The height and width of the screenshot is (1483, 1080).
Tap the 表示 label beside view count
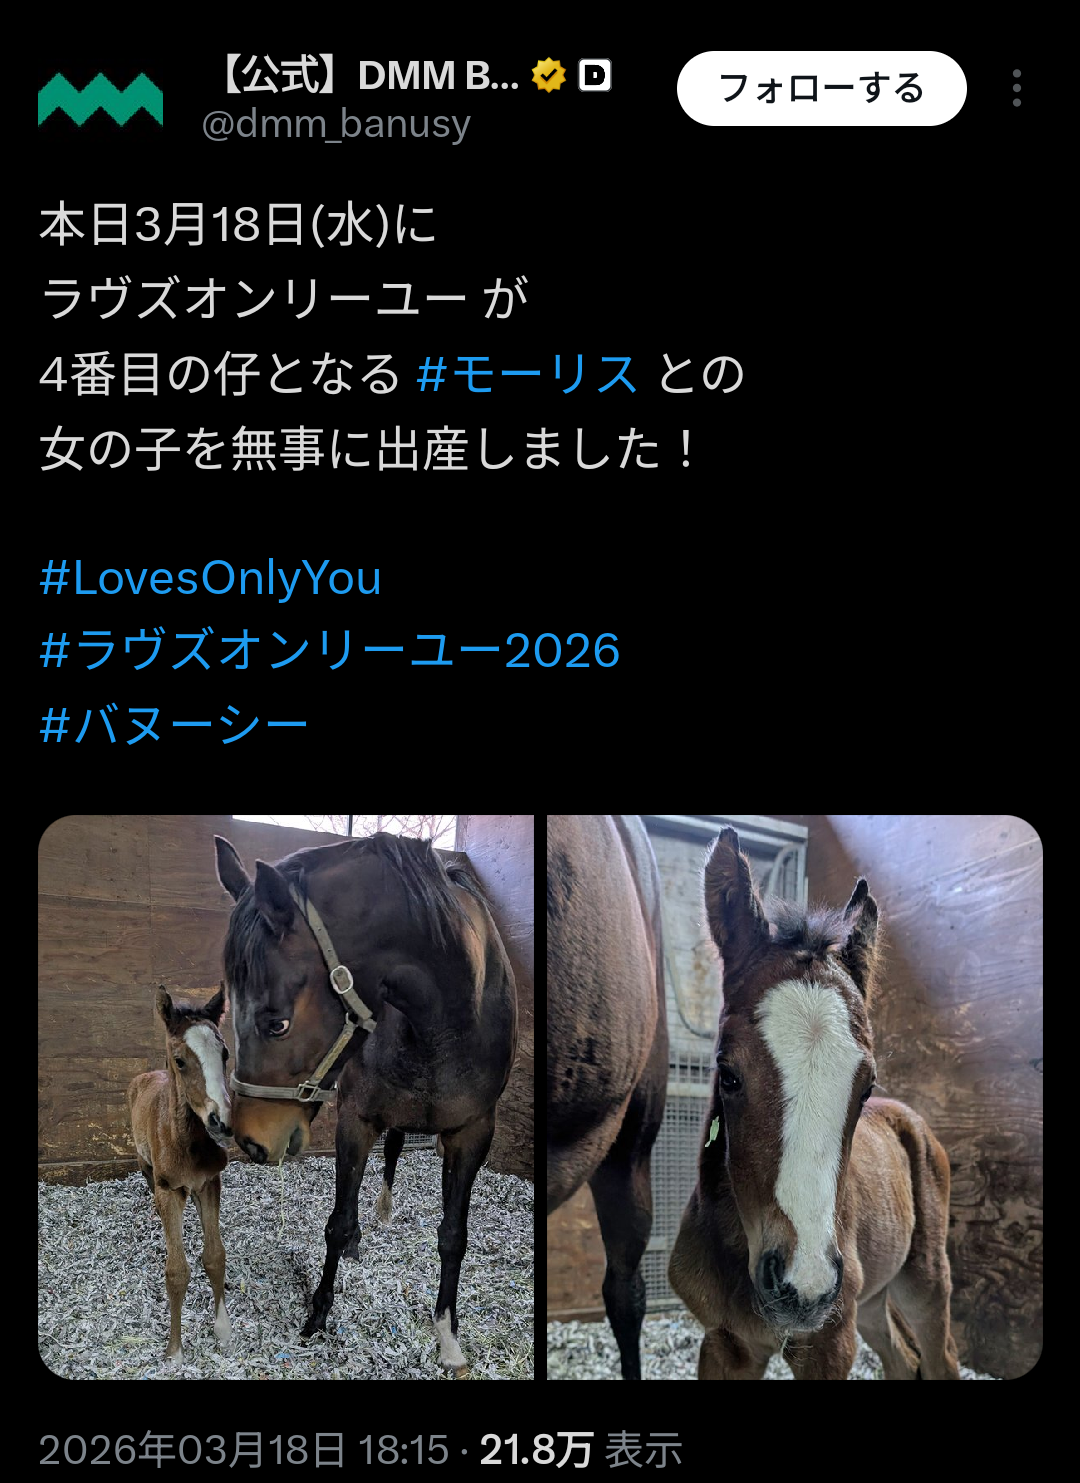click(644, 1450)
